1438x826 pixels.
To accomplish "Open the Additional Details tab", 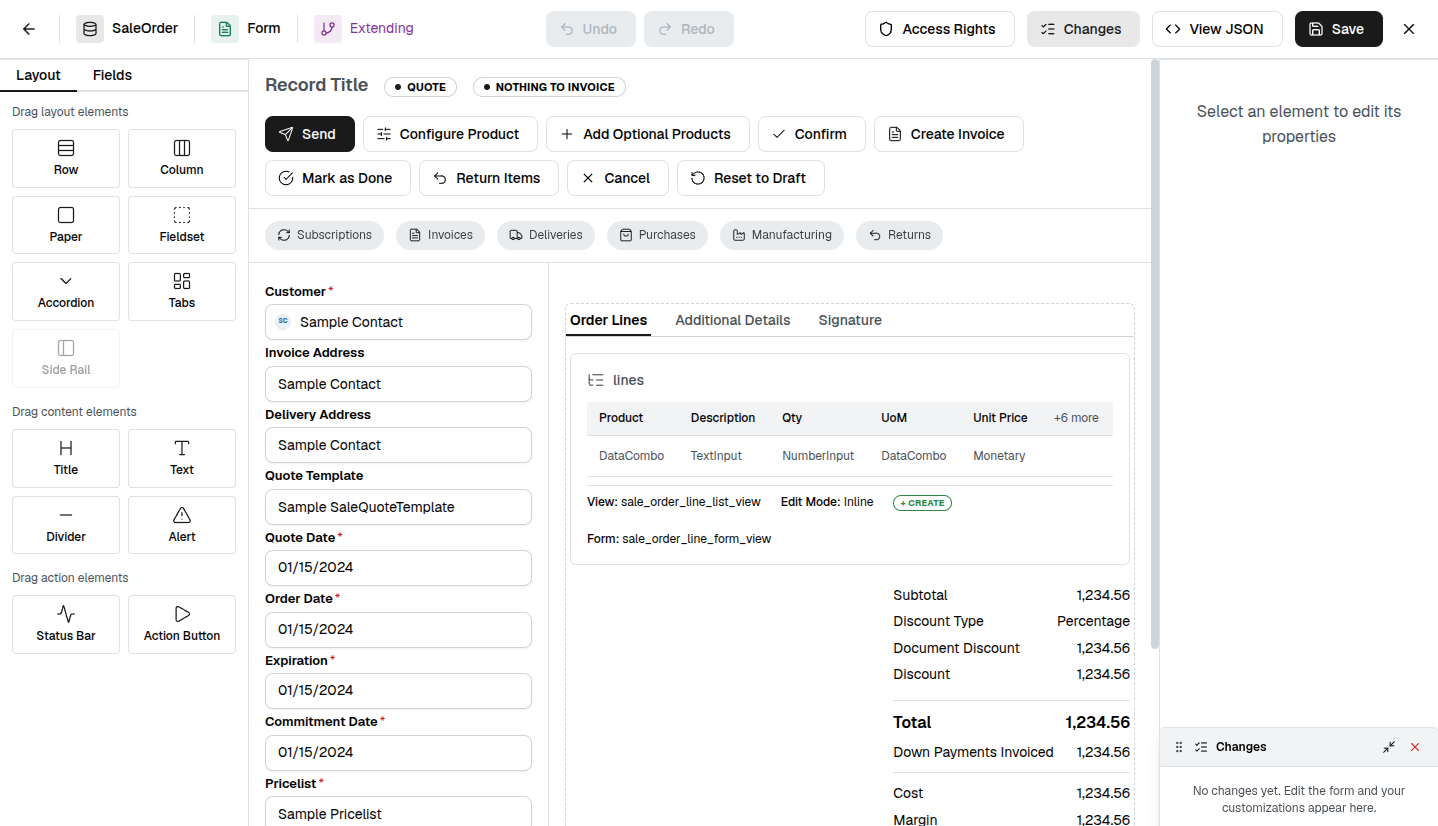I will [733, 320].
